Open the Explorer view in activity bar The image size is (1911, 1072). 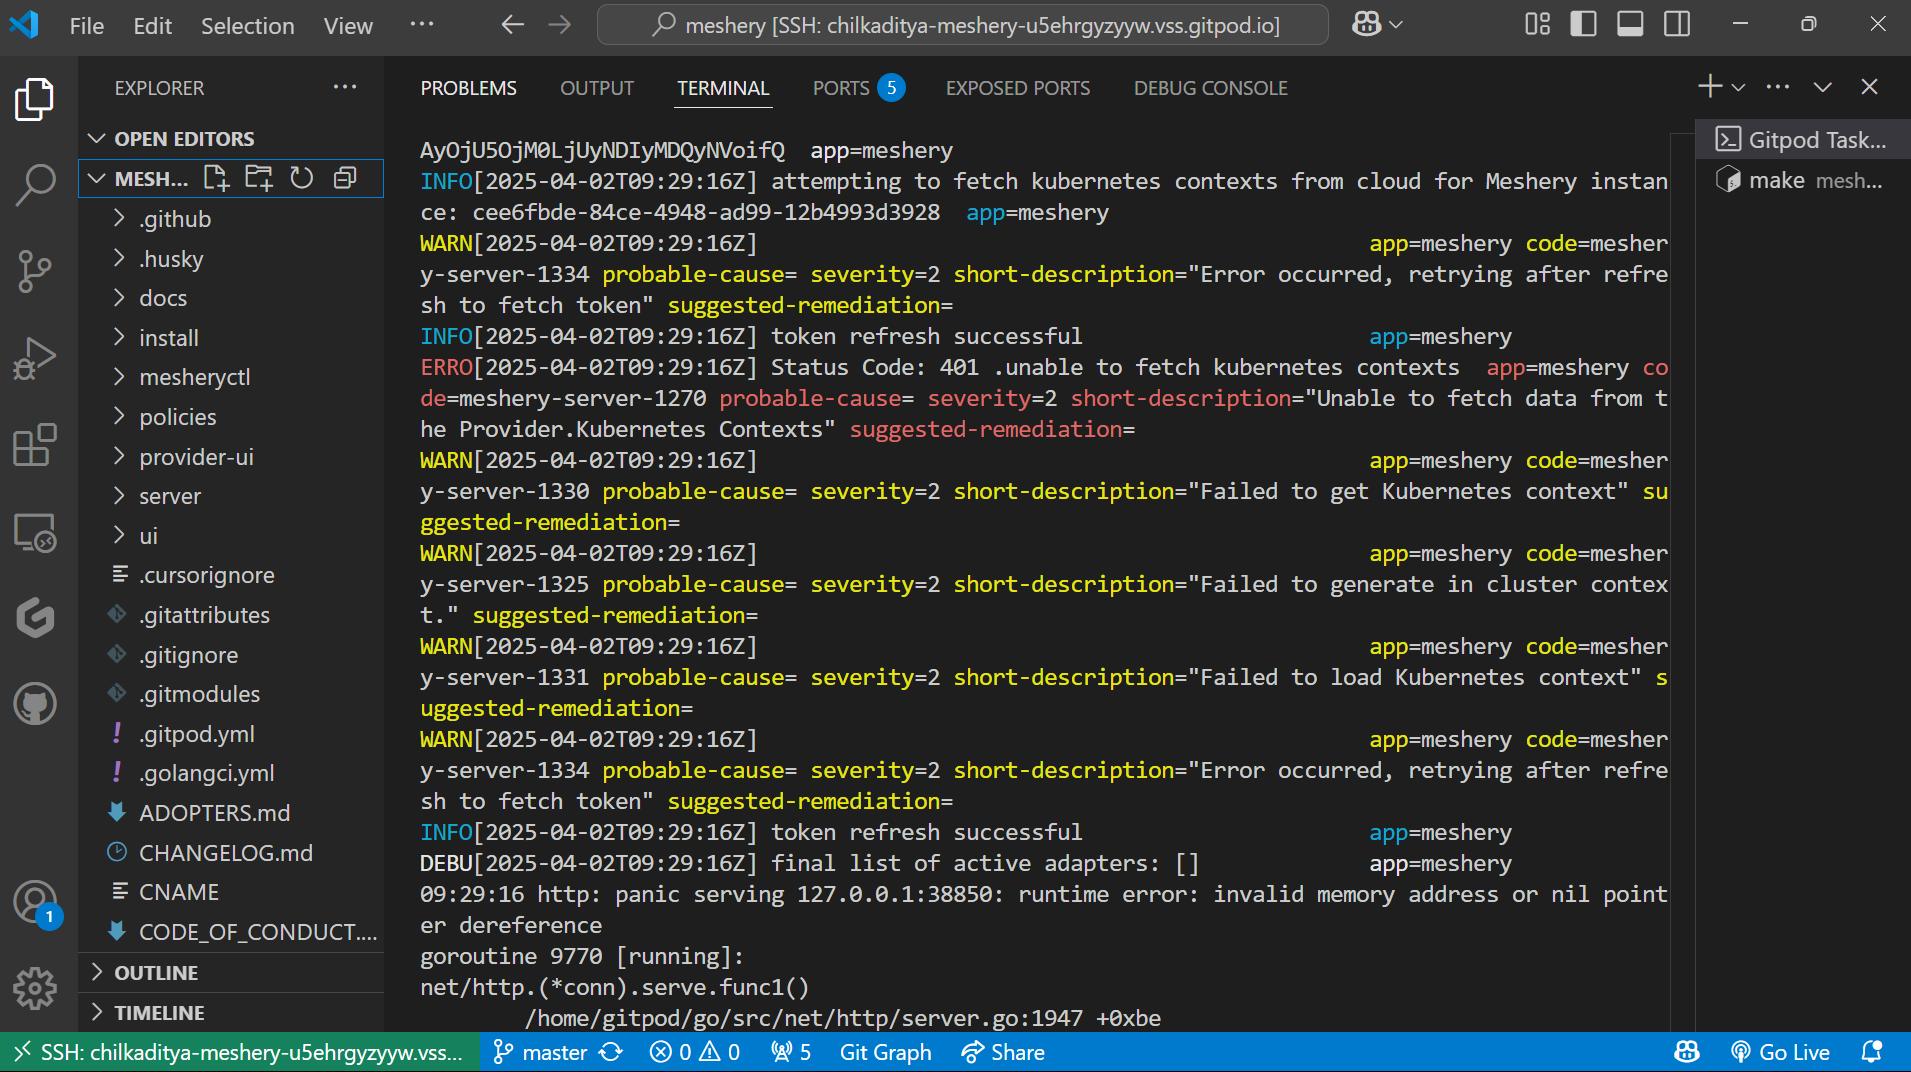(35, 99)
